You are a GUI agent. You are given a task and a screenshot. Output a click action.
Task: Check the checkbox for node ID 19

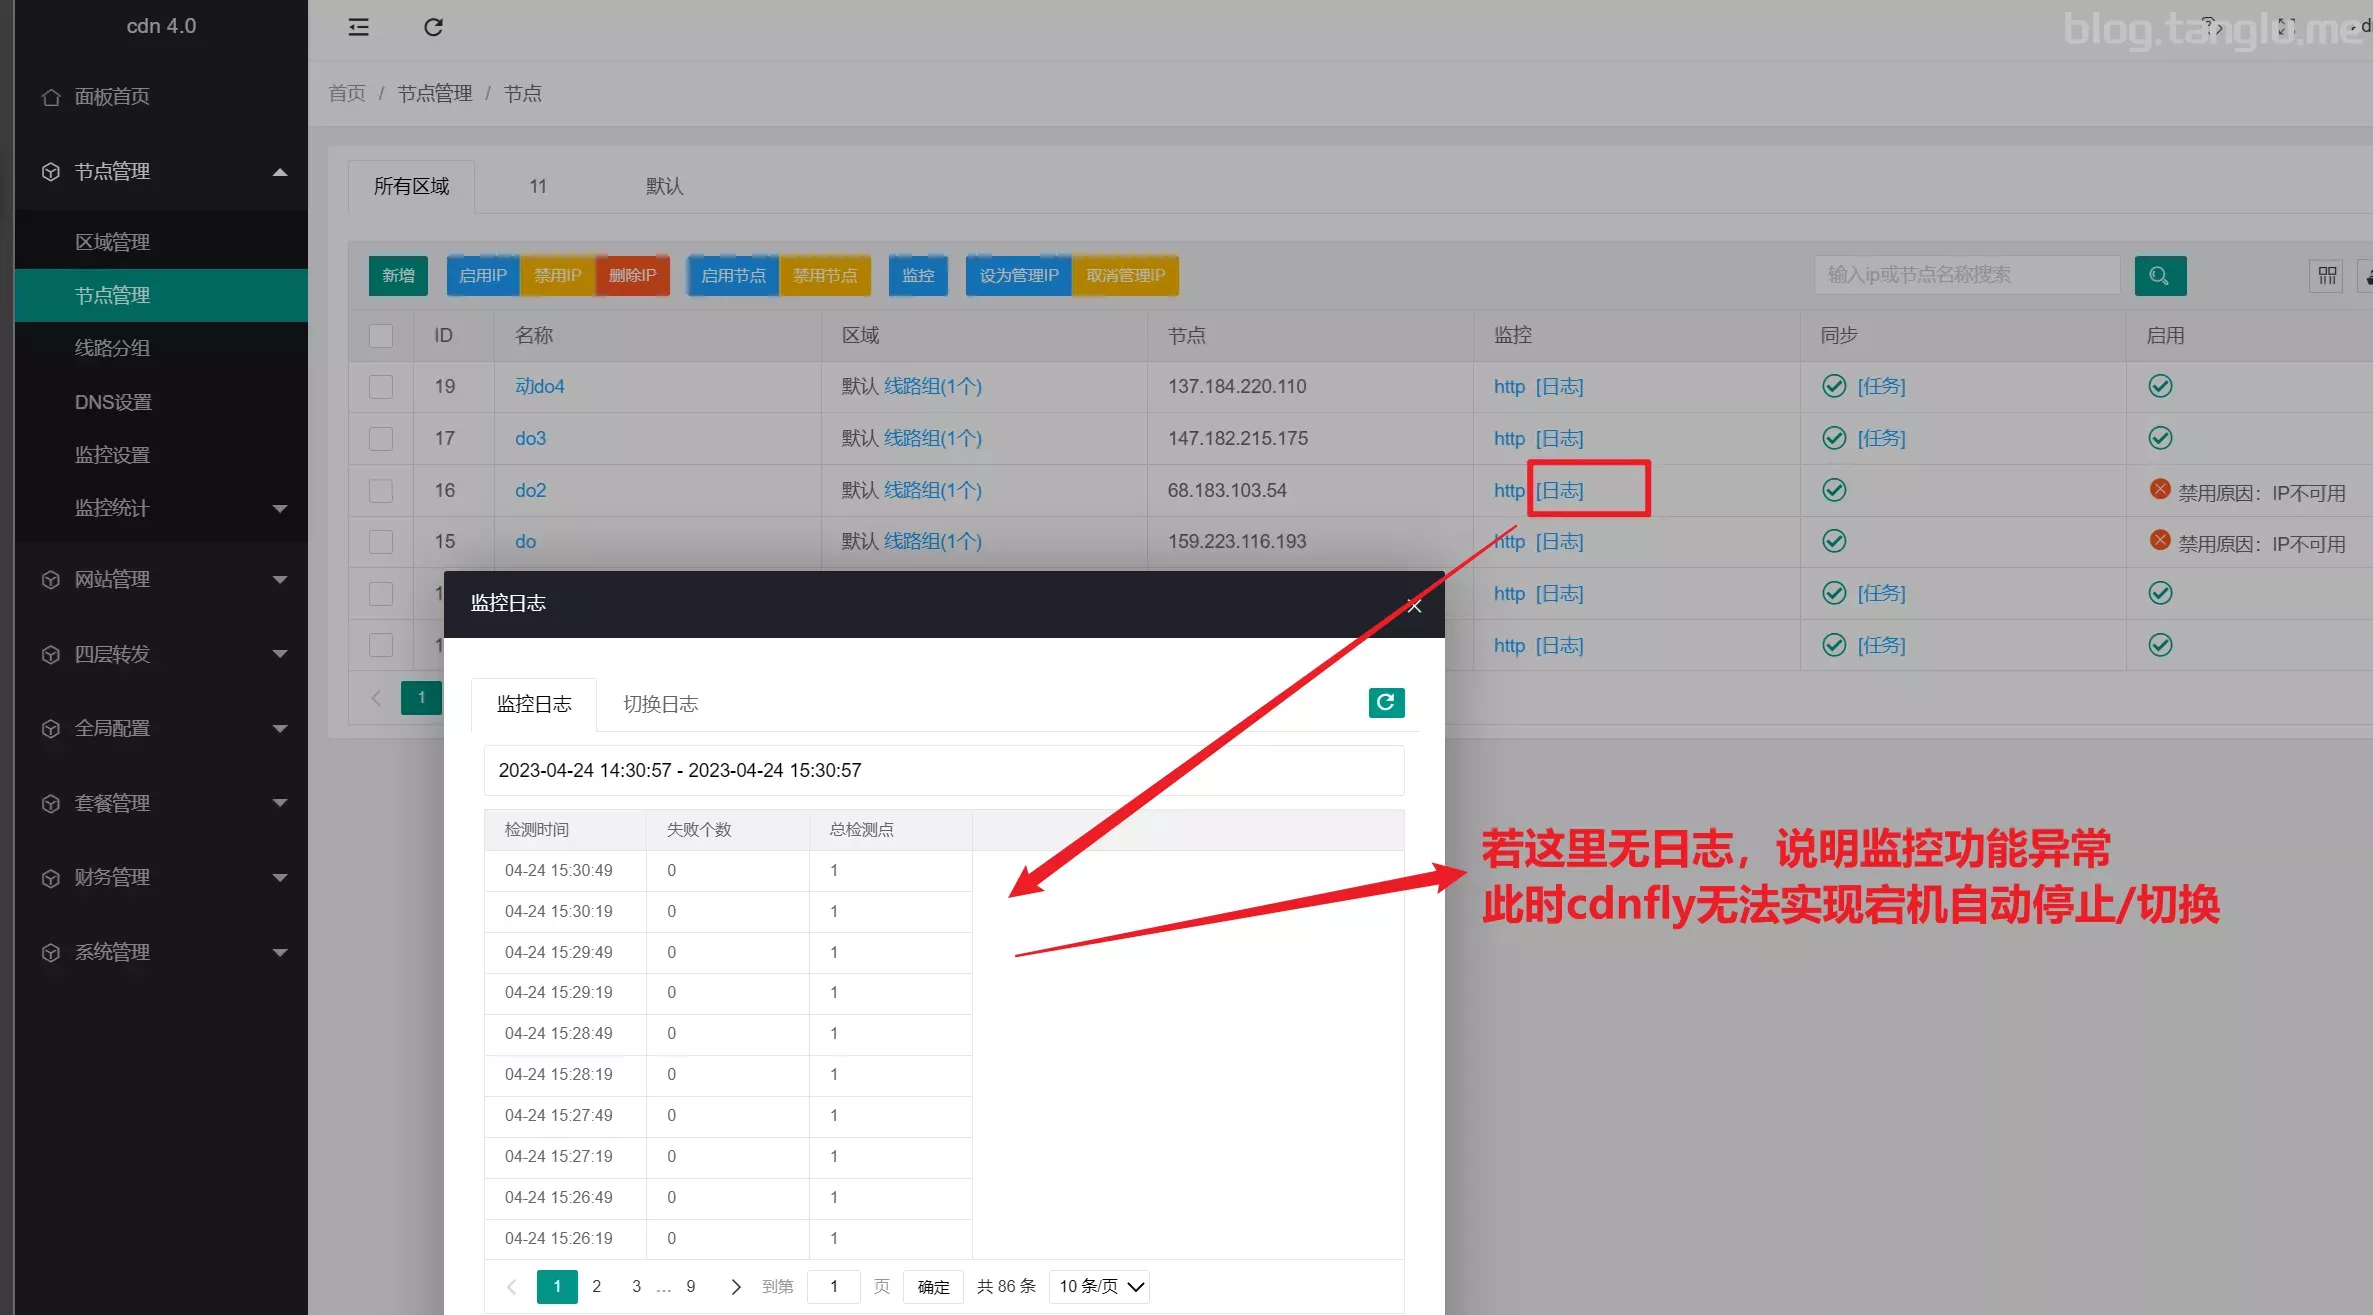[x=381, y=387]
